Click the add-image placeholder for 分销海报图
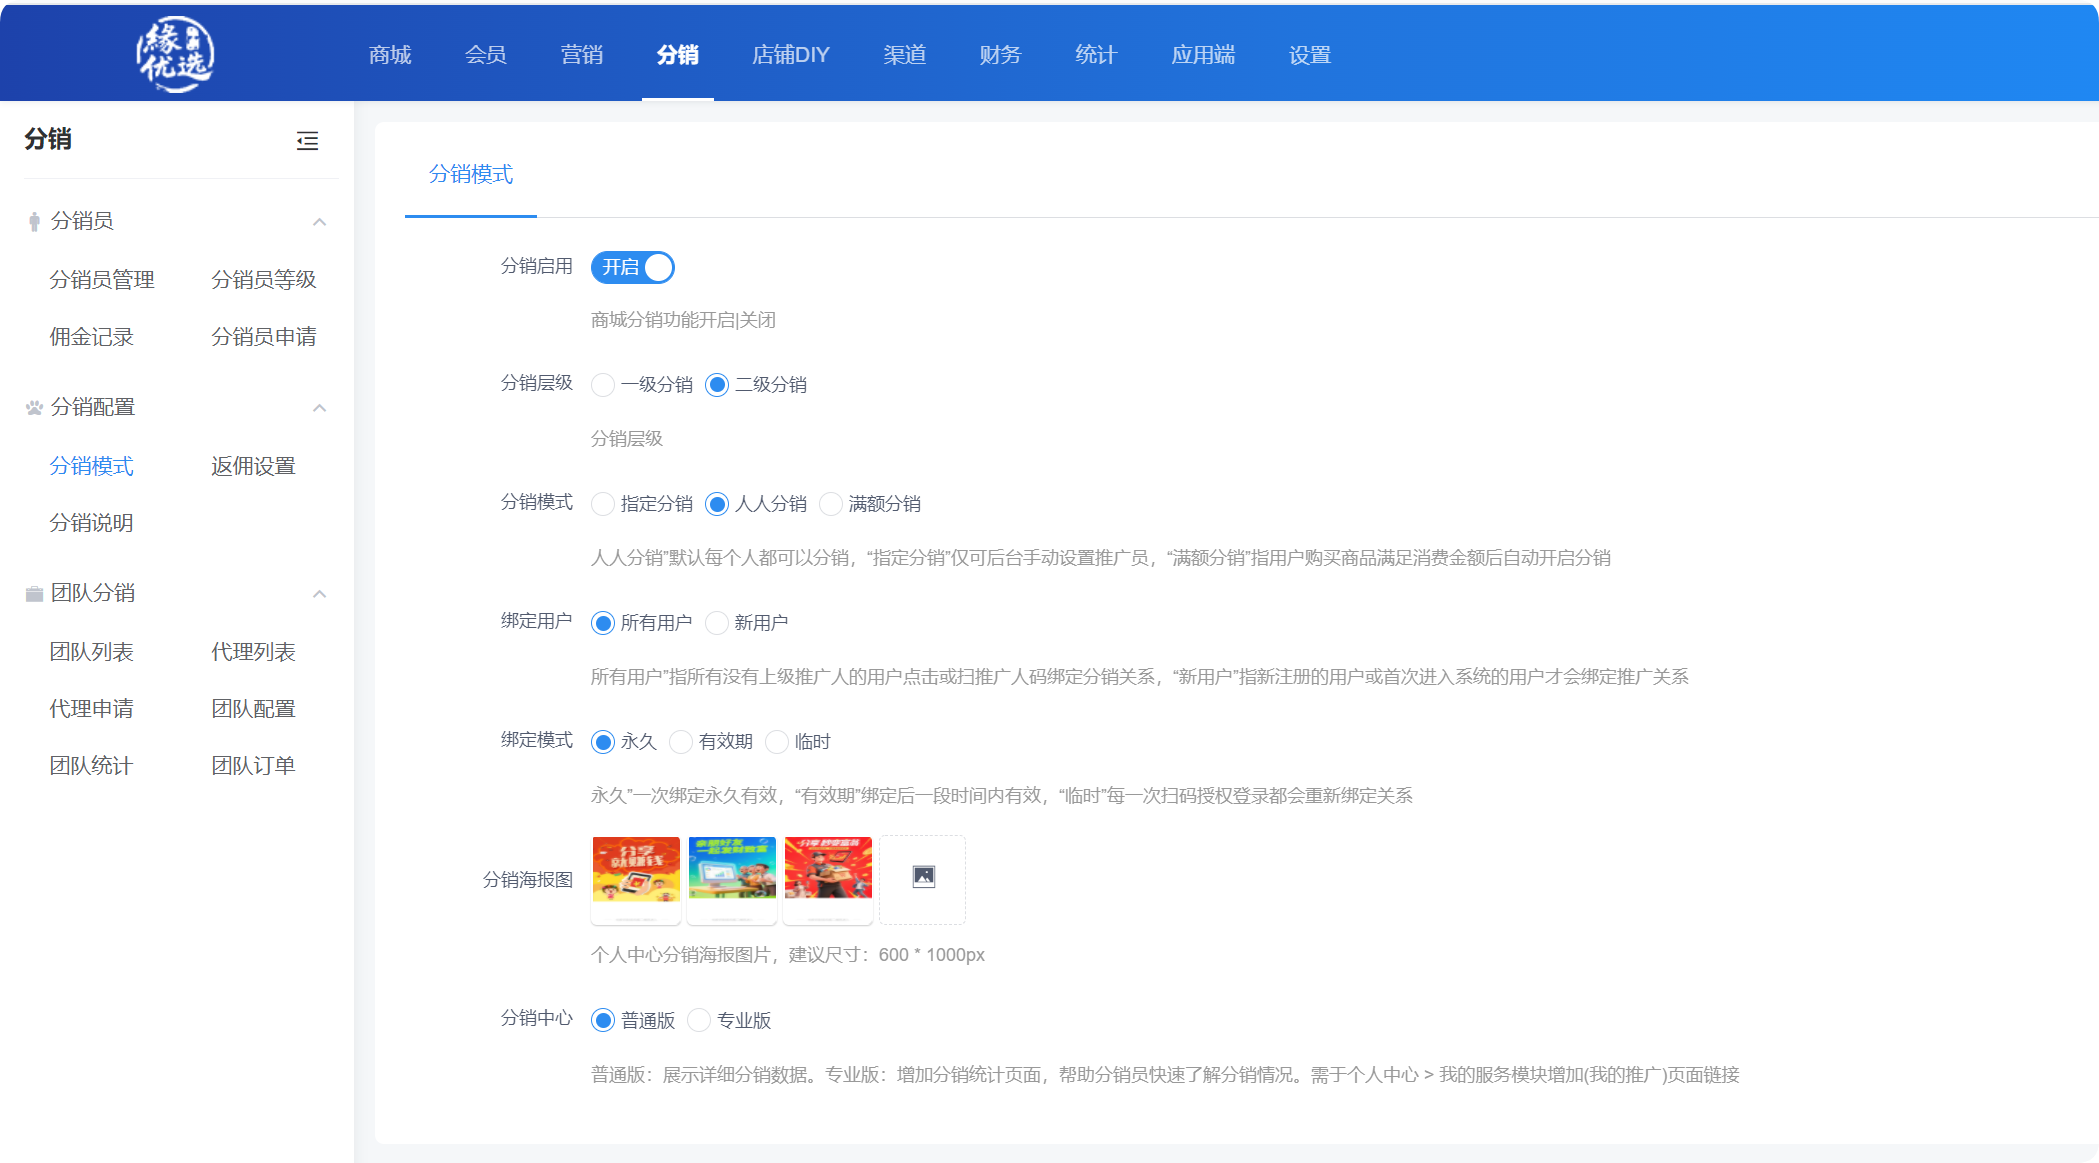Viewport: 2099px width, 1163px height. tap(923, 878)
